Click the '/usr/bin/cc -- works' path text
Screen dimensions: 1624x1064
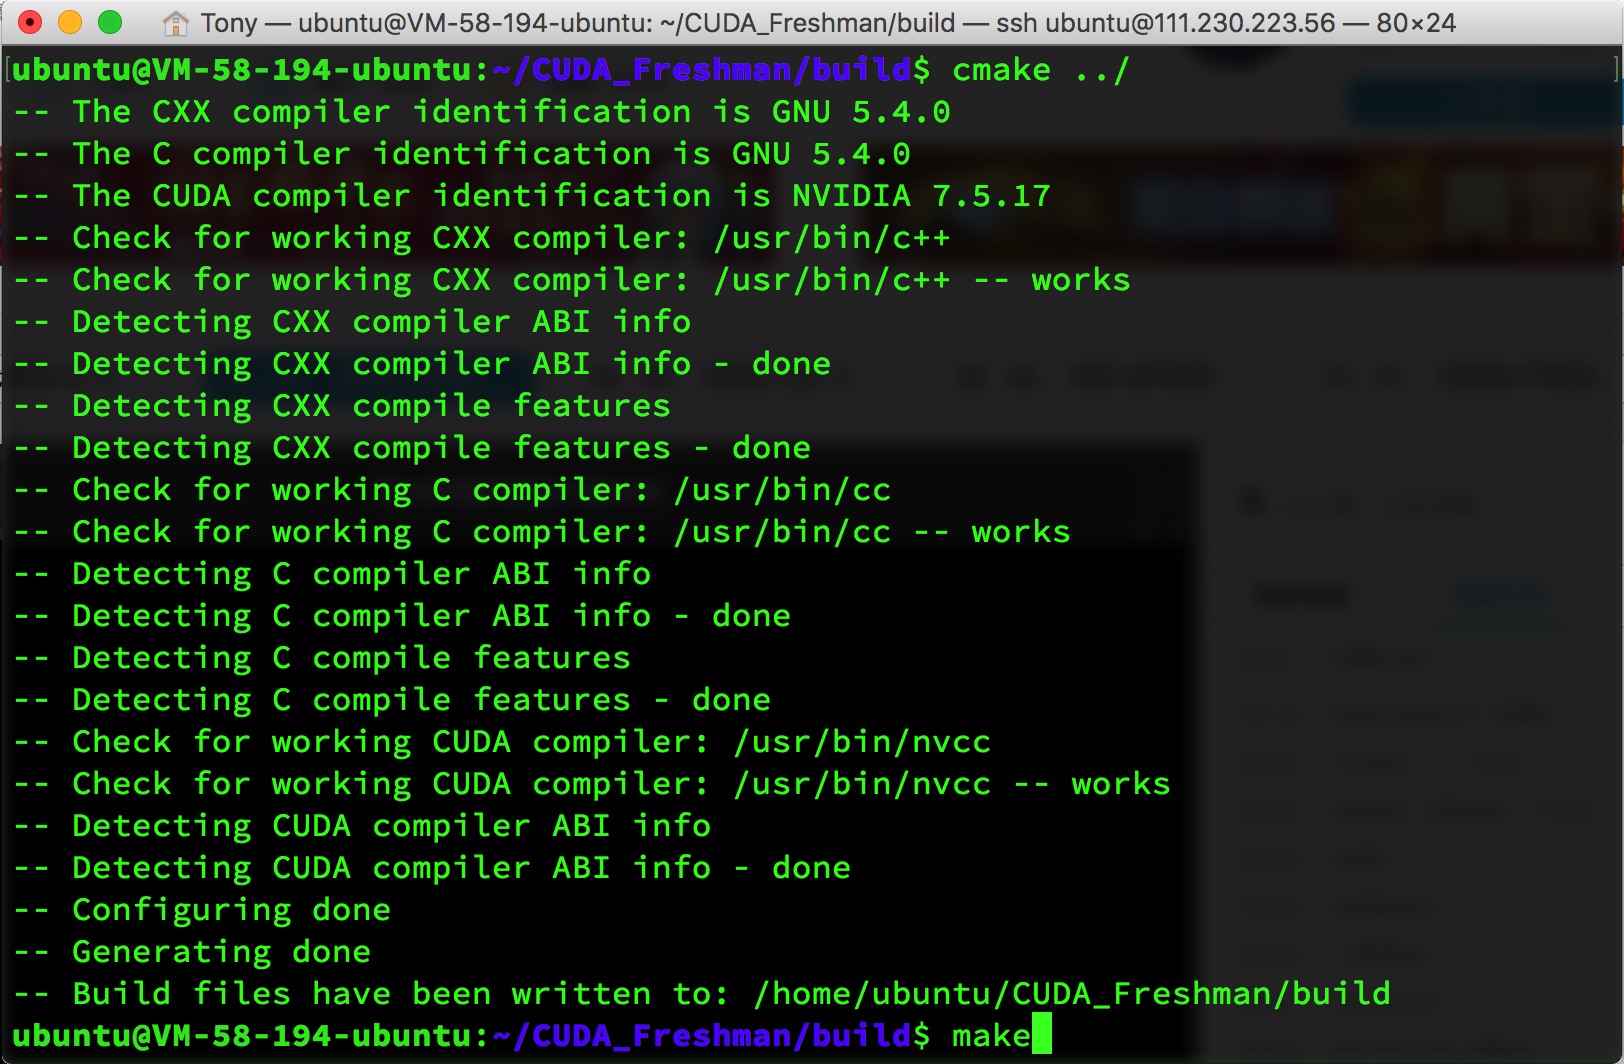coord(870,532)
